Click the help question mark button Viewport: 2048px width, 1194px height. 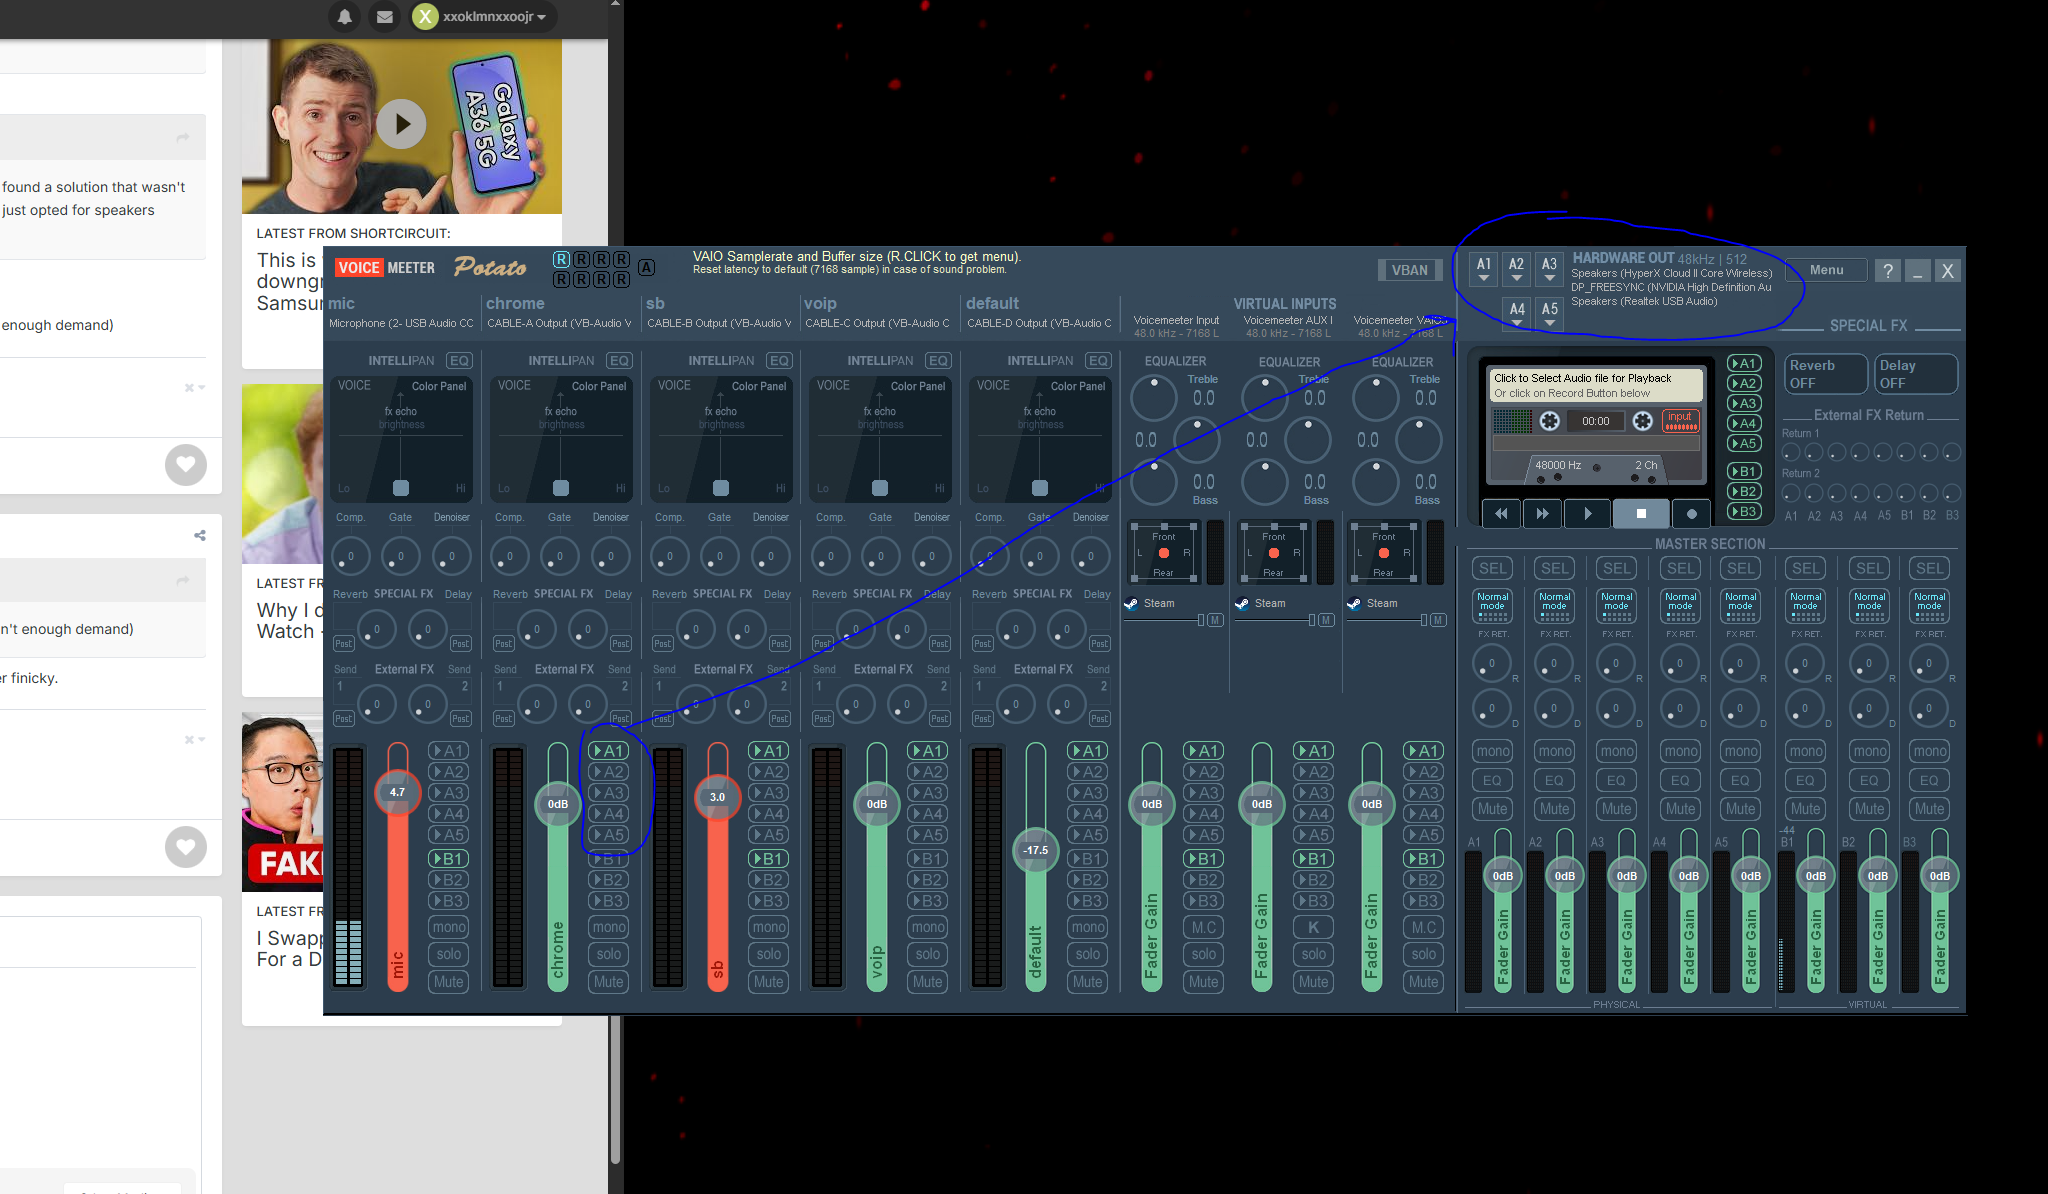pyautogui.click(x=1887, y=271)
